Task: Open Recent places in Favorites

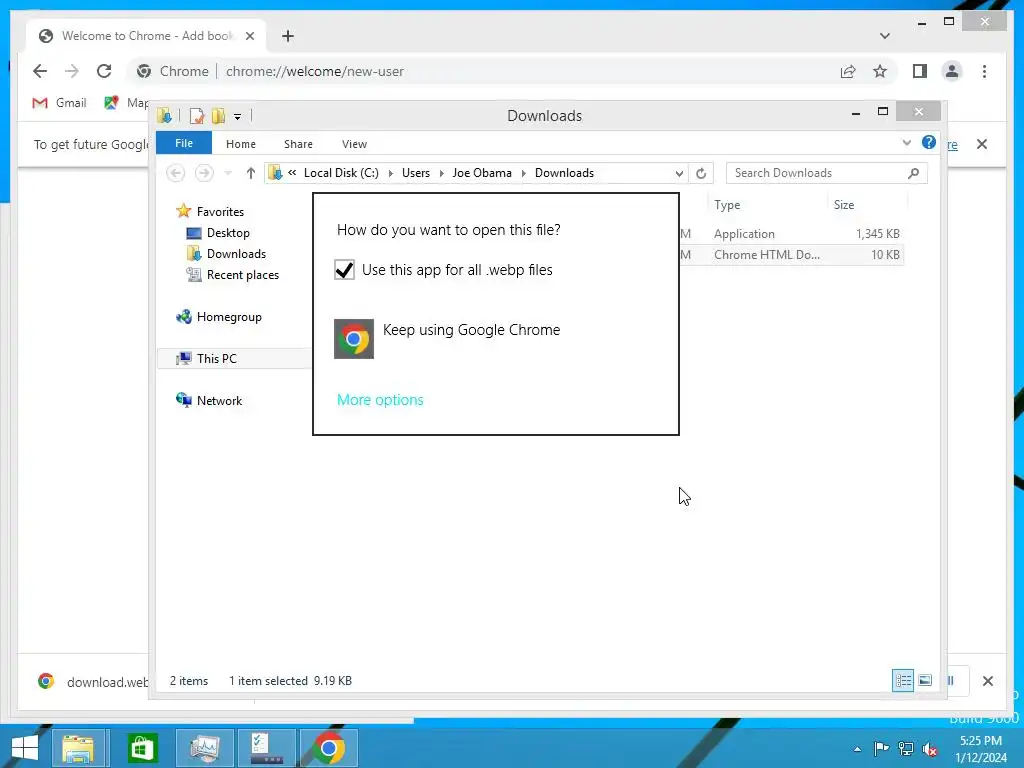Action: coord(242,275)
